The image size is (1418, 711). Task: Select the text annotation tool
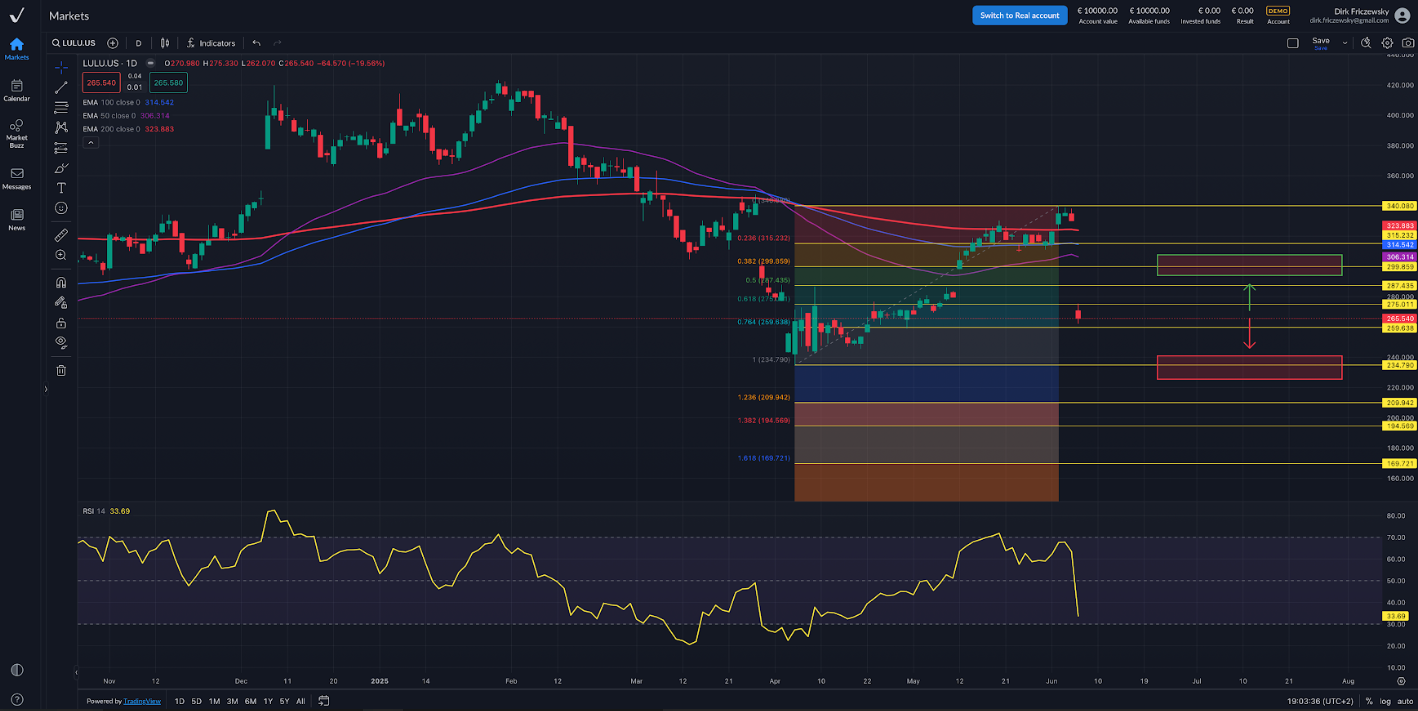click(61, 188)
